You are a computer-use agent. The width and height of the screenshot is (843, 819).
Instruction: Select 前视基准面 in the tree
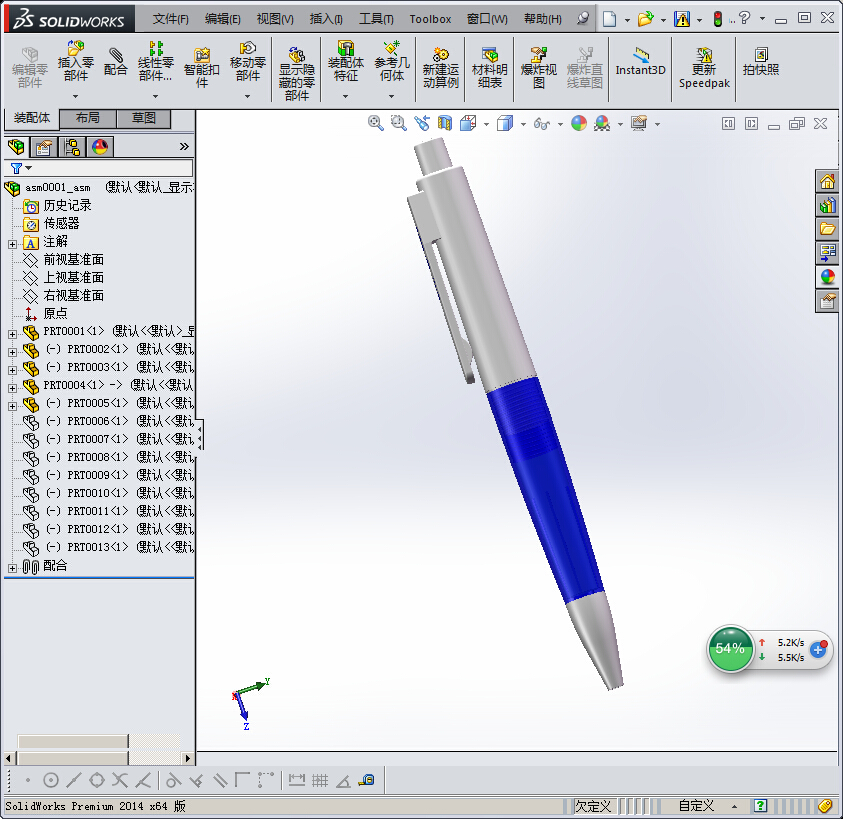point(74,260)
